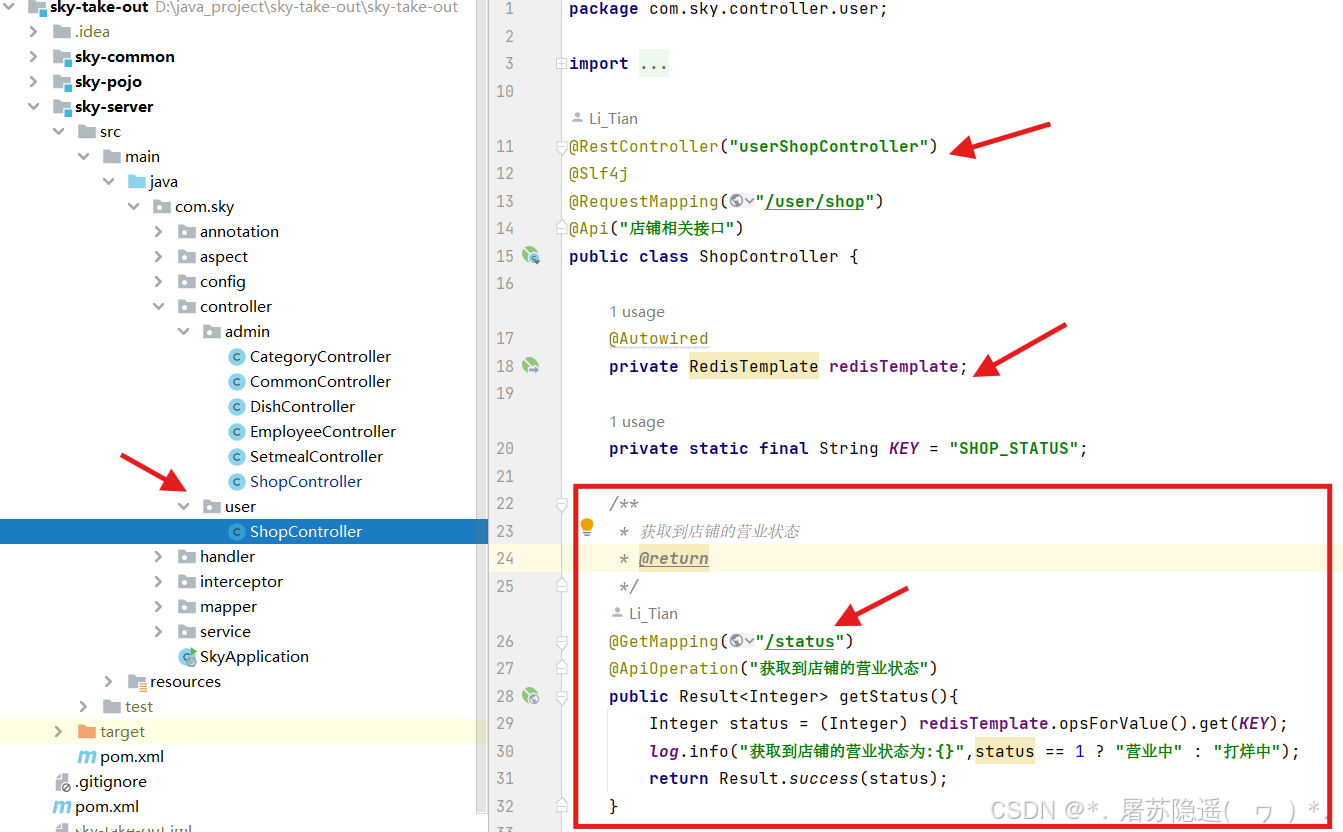Viewport: 1343px width, 832px height.
Task: Expand the annotation package chevron
Action: [x=159, y=232]
